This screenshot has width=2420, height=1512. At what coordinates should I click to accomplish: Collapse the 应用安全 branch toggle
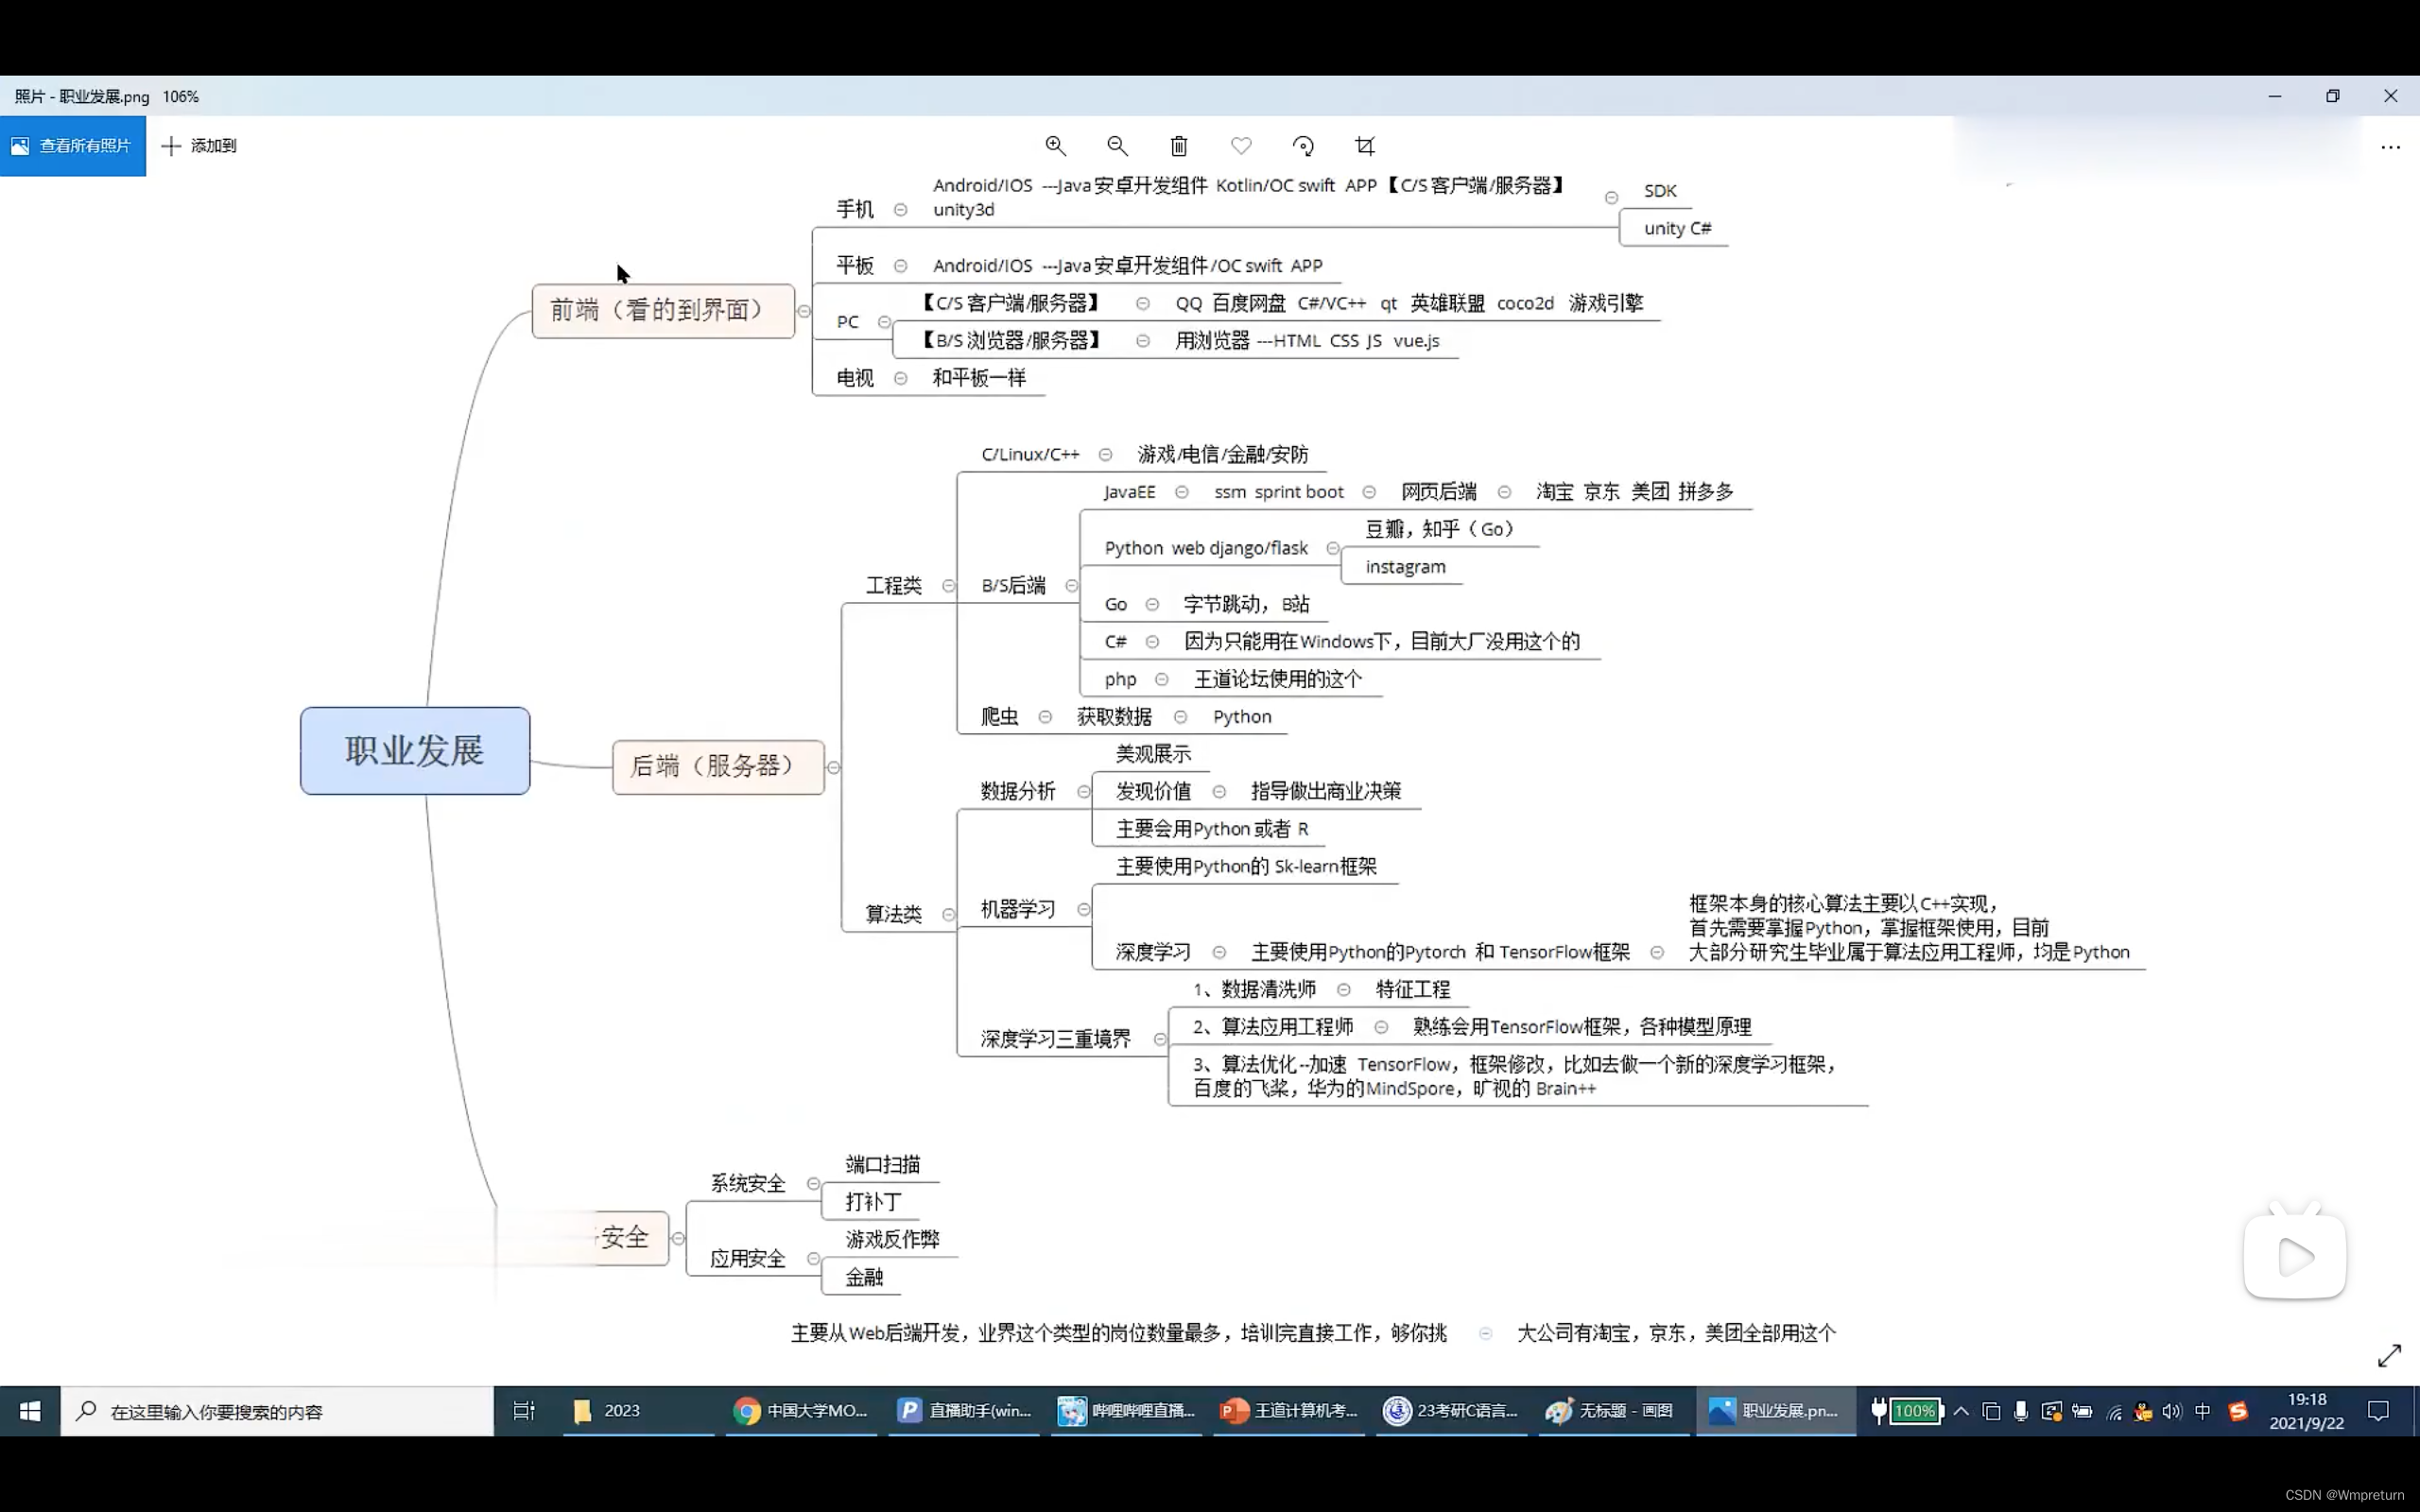[x=813, y=1259]
